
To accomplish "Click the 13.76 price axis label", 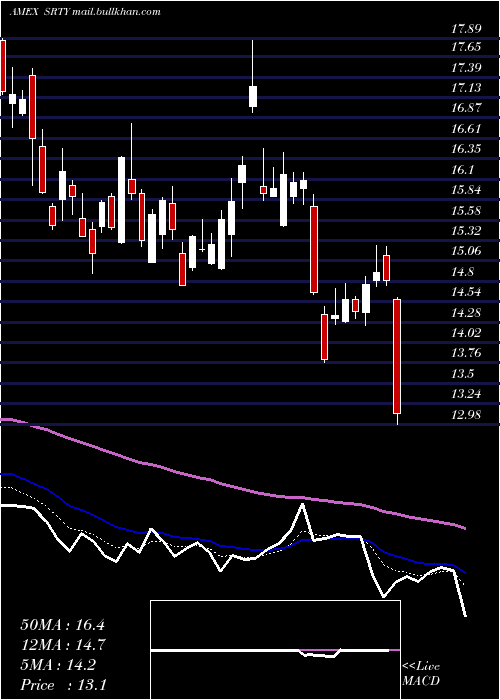I will pos(466,353).
